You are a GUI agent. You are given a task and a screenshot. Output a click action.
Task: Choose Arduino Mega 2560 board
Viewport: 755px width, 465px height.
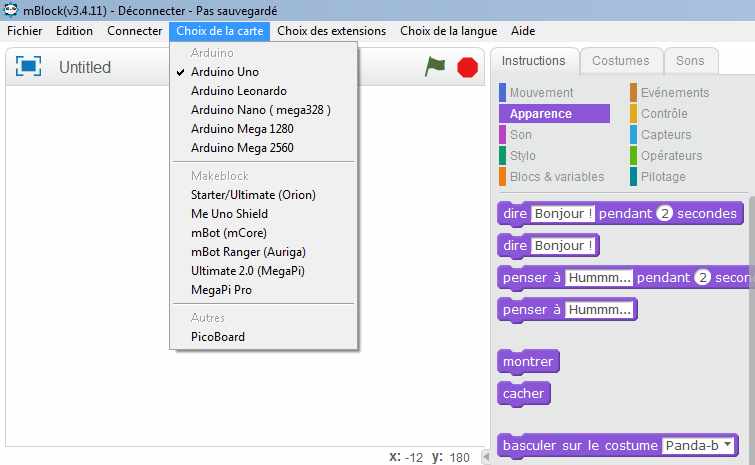263,148
